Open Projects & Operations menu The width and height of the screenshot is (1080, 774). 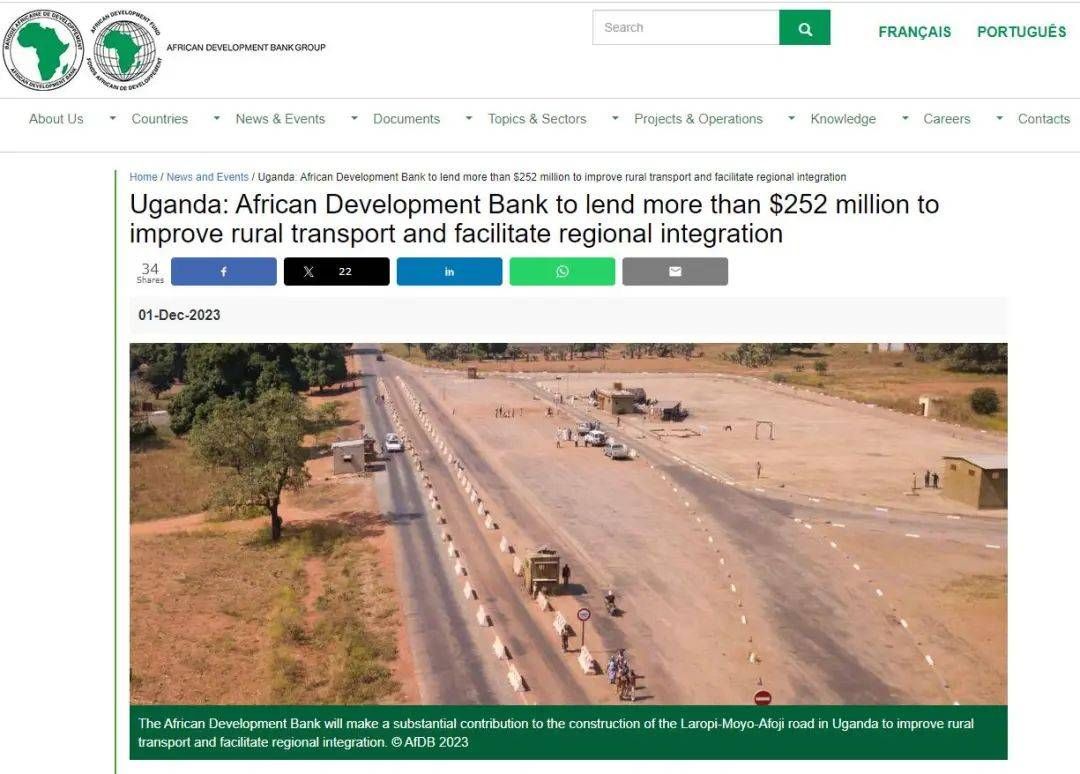click(698, 119)
